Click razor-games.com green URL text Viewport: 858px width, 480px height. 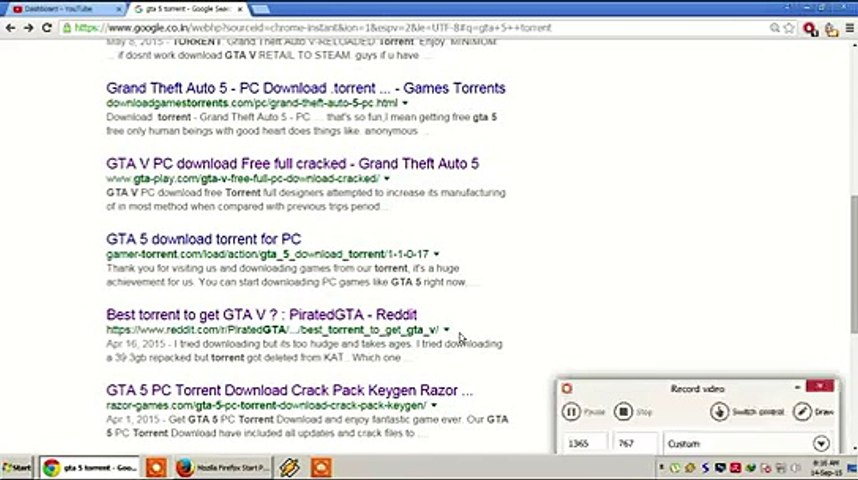pos(266,406)
